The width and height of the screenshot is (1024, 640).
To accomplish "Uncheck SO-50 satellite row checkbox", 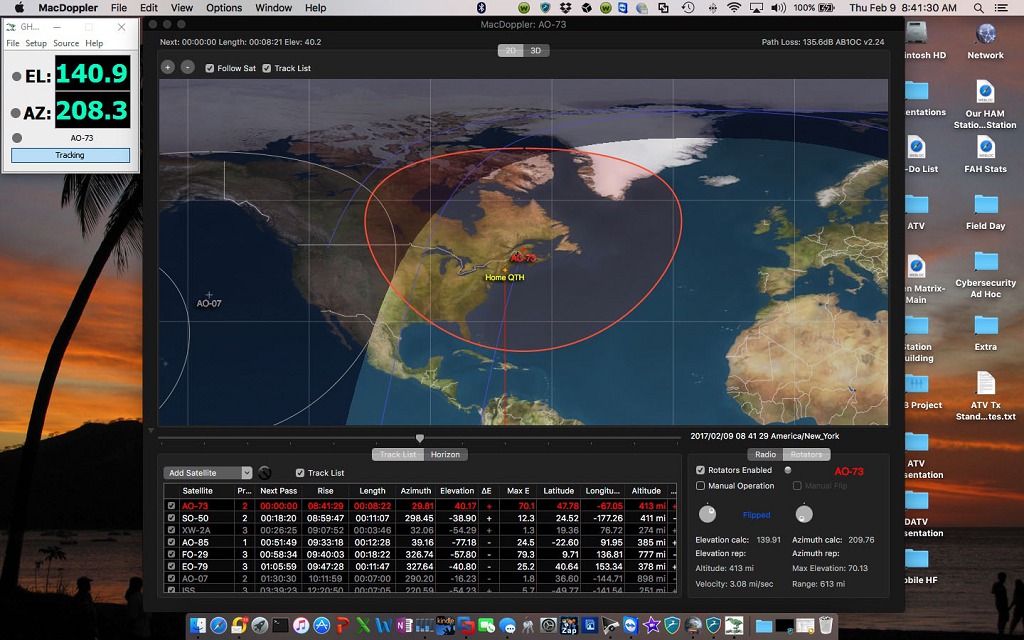I will pos(171,518).
